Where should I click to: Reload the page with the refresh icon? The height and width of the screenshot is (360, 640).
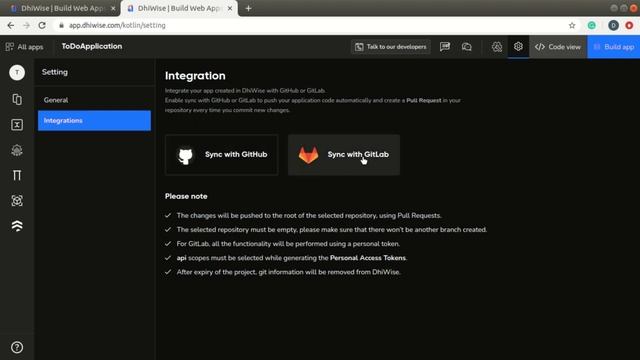(x=42, y=25)
